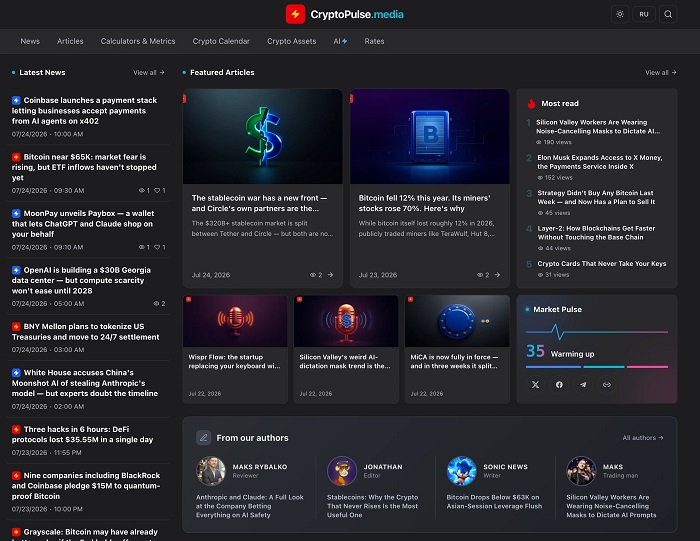Screen dimensions: 700x541
Task: Open Three hacks in 6 hours DeFi headline
Action: [x=82, y=434]
